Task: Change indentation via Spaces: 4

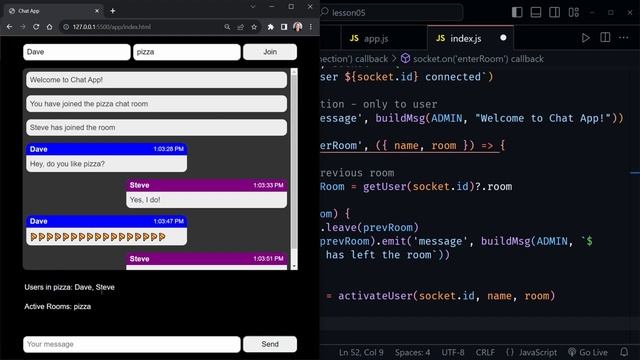Action: click(x=412, y=352)
